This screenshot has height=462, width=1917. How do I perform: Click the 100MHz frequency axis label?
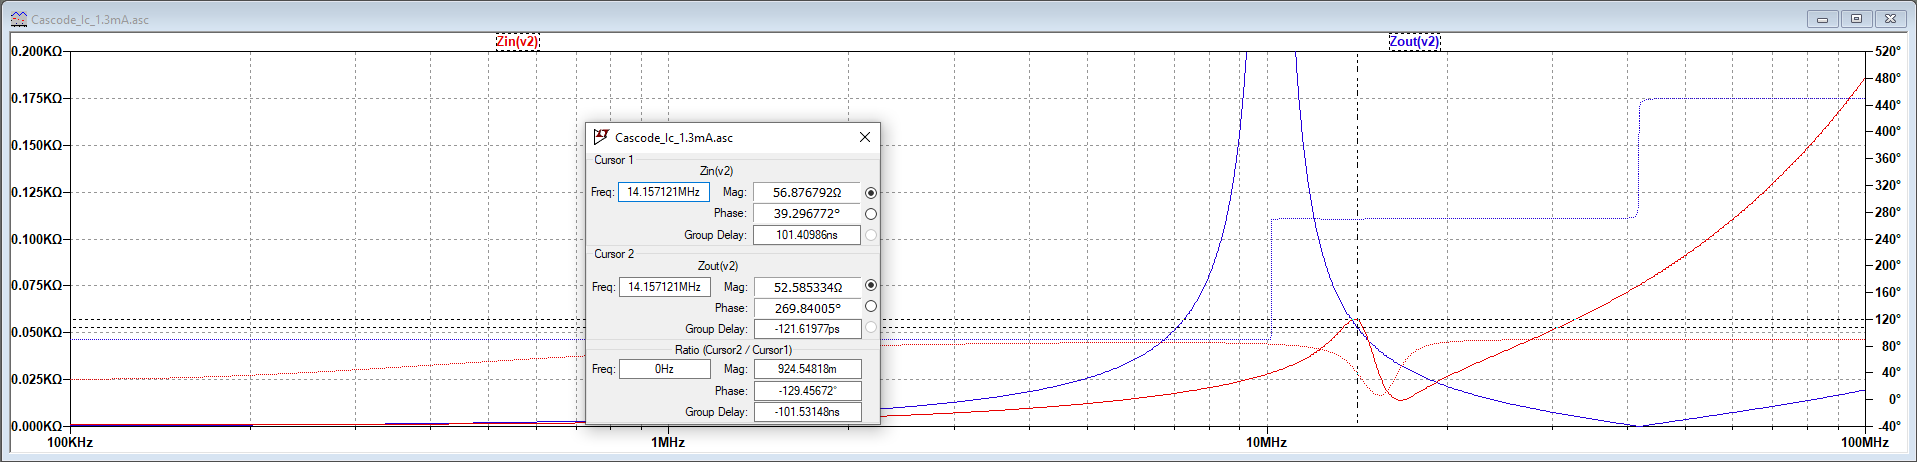pyautogui.click(x=1865, y=442)
